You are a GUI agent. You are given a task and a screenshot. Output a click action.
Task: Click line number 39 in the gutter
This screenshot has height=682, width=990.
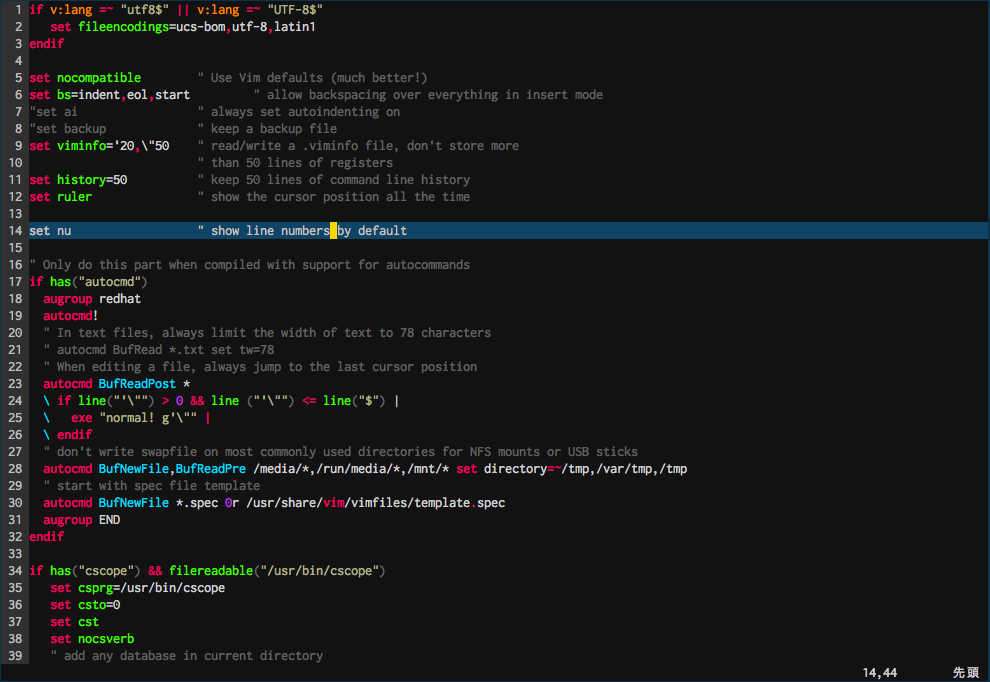15,656
